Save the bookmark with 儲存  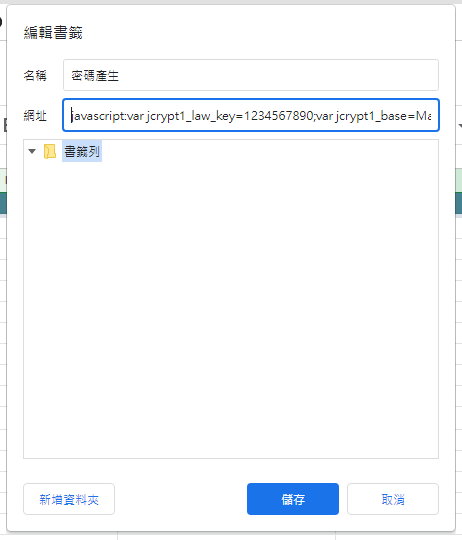tap(293, 499)
